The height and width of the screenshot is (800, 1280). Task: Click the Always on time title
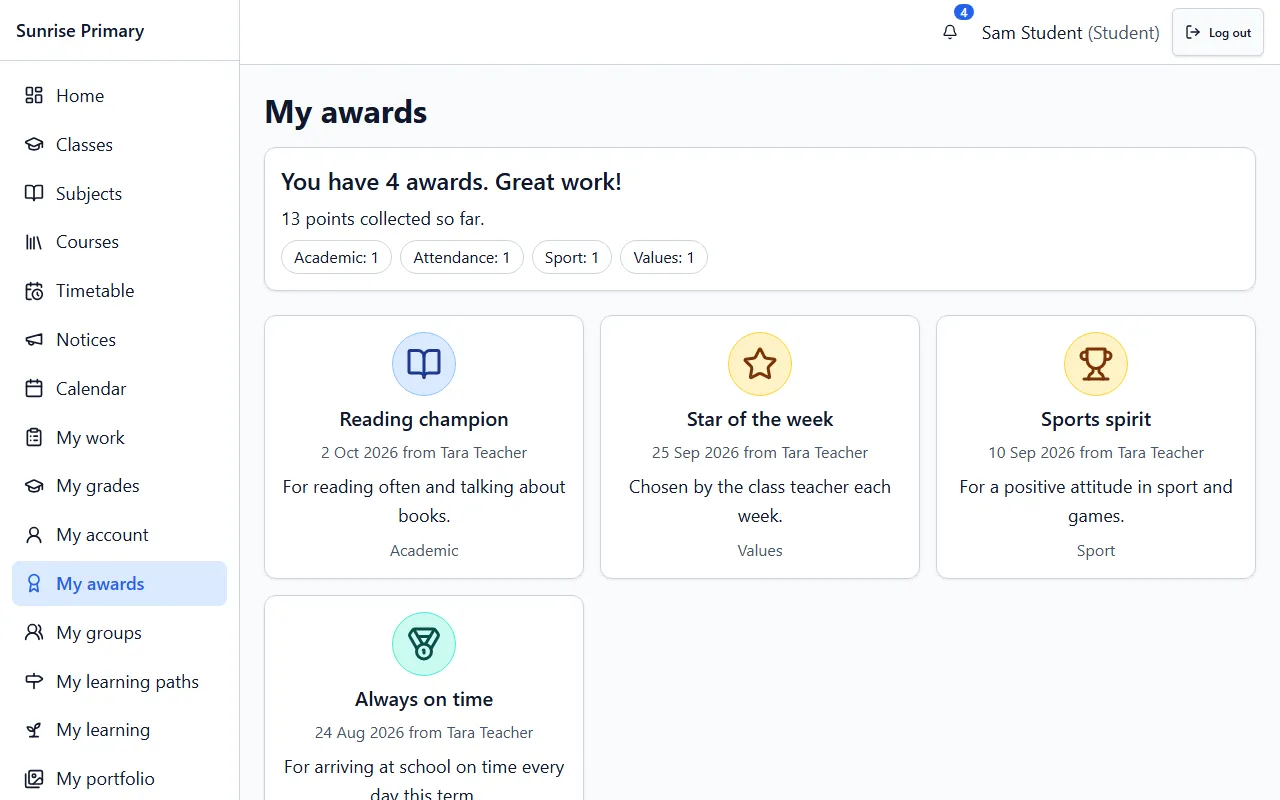point(424,699)
